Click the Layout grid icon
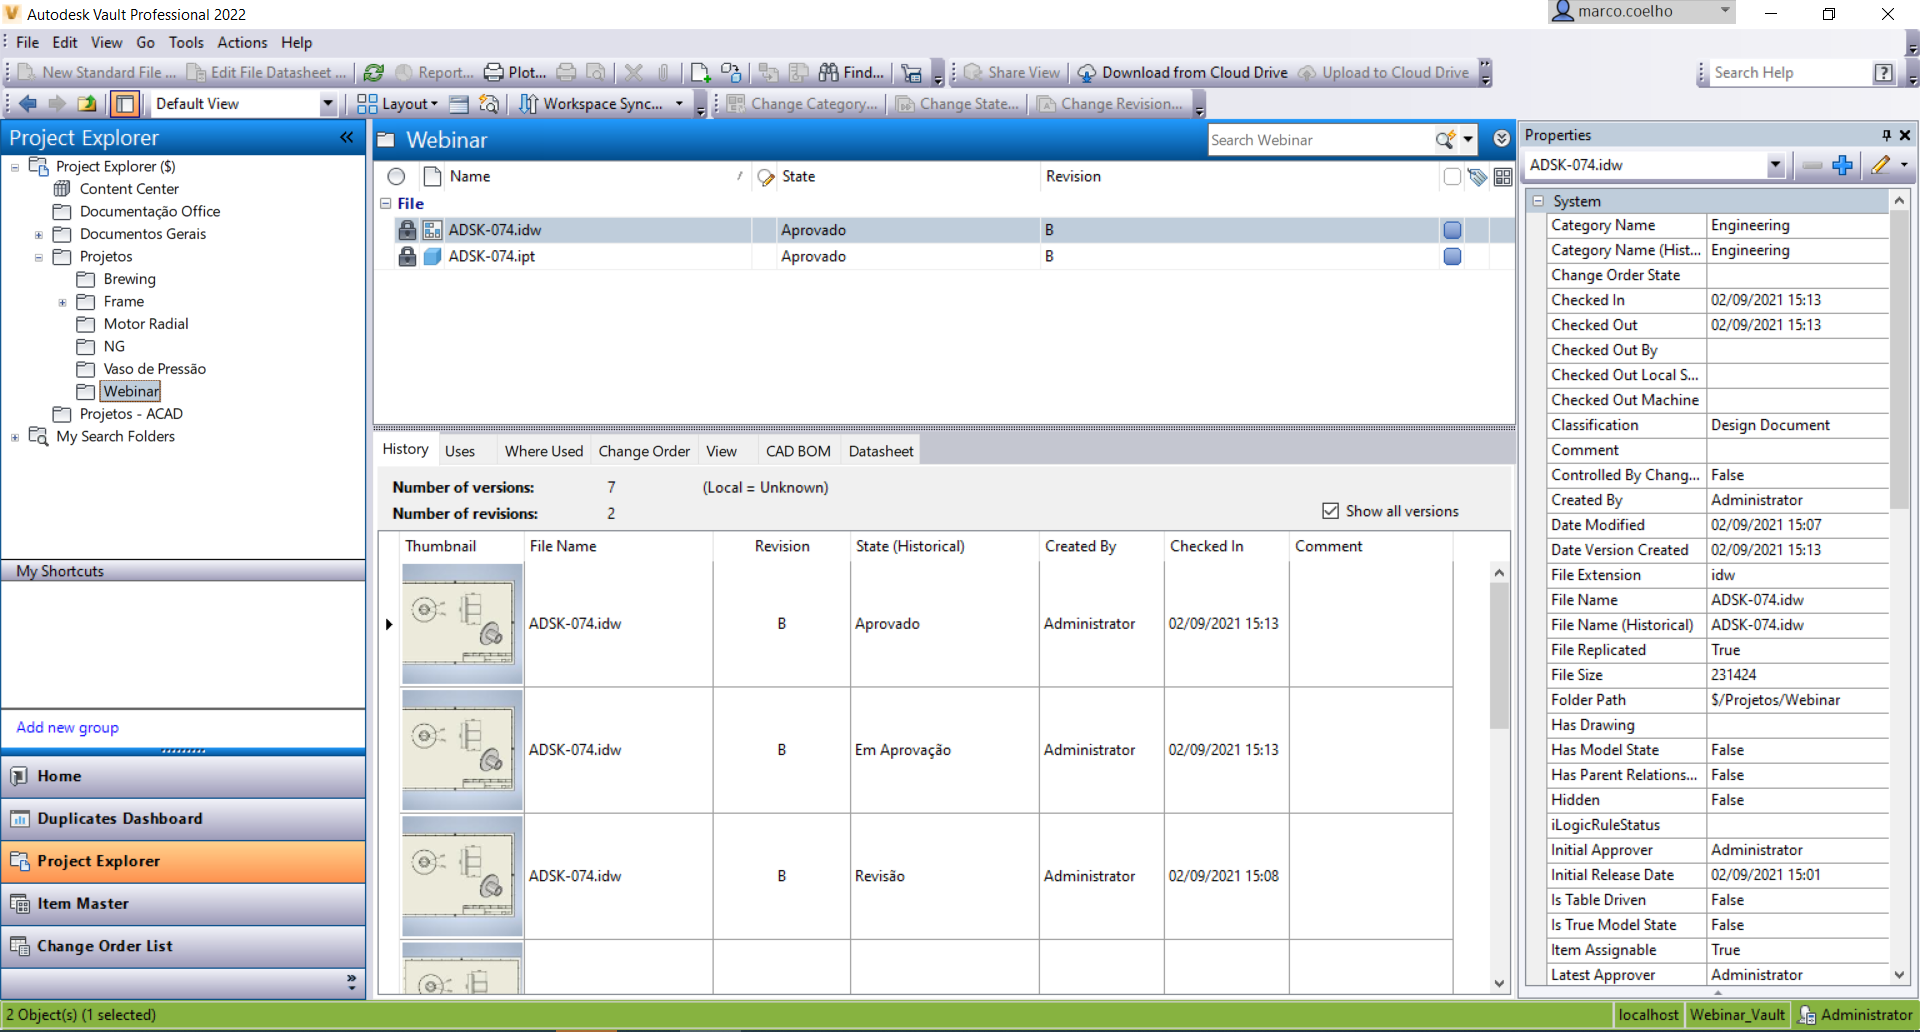 click(x=367, y=104)
